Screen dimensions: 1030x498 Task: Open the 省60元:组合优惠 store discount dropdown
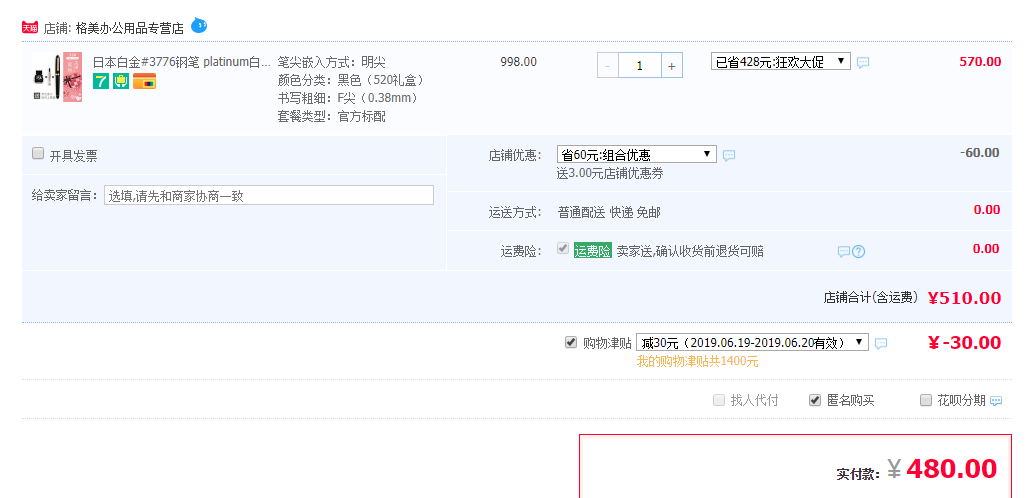tap(637, 154)
